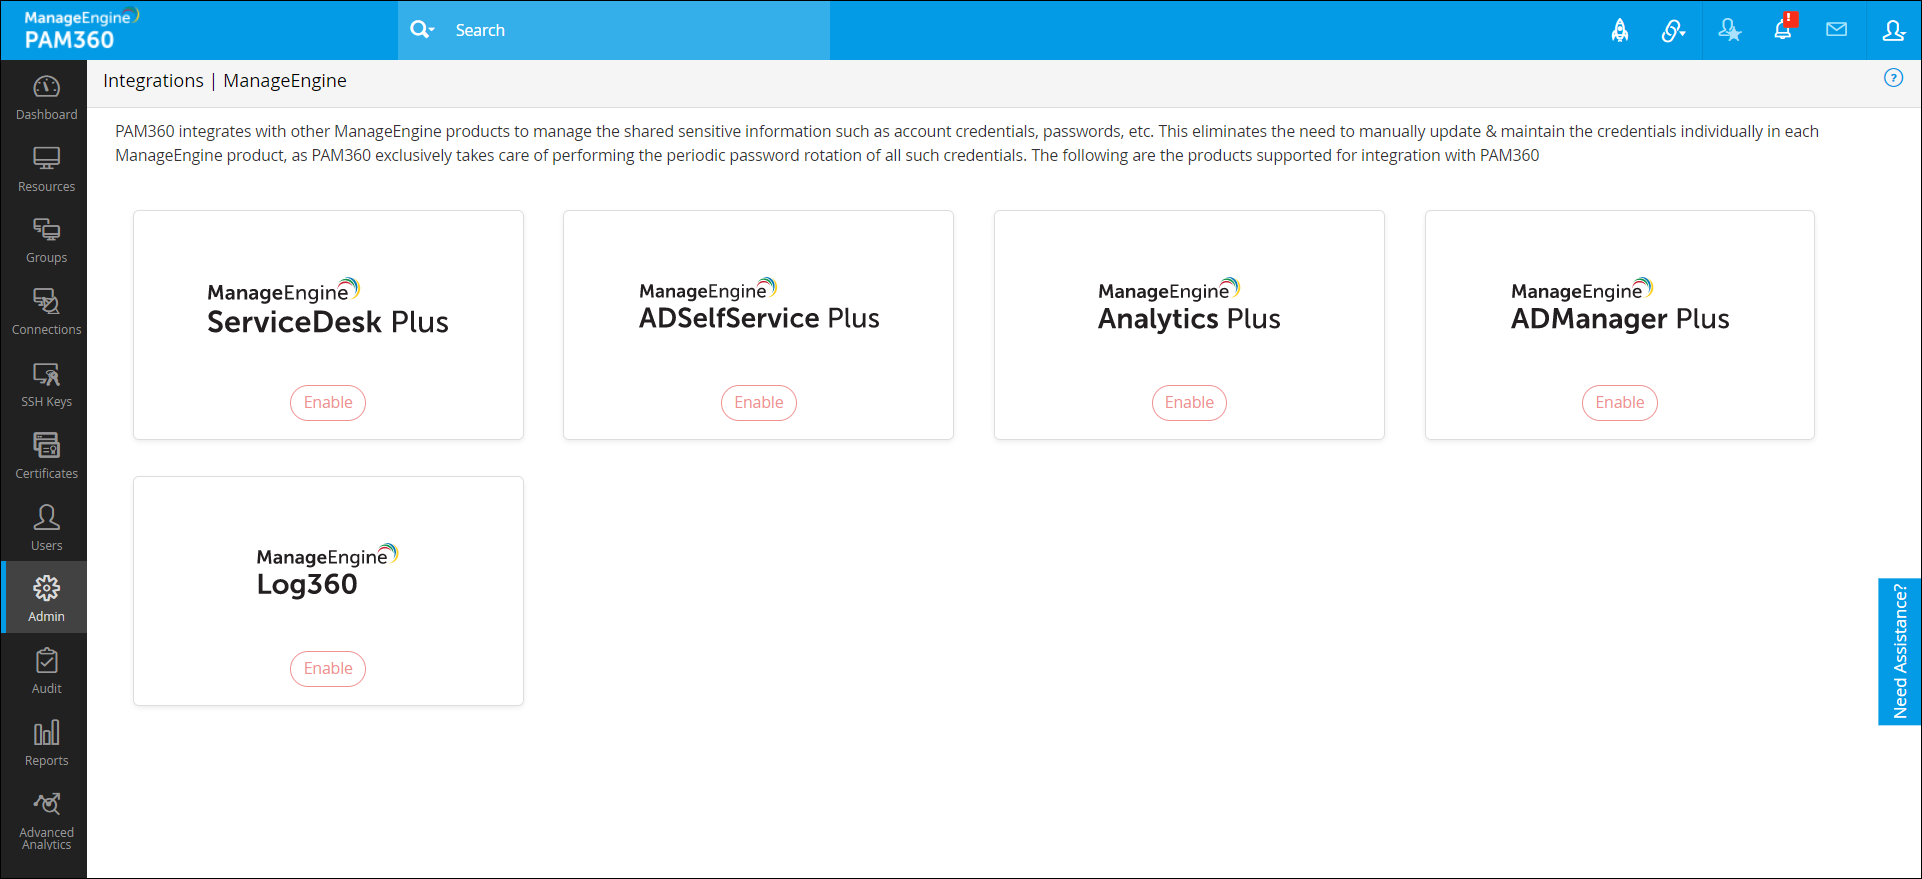Open Audit from the sidebar
Viewport: 1922px width, 879px height.
point(46,671)
